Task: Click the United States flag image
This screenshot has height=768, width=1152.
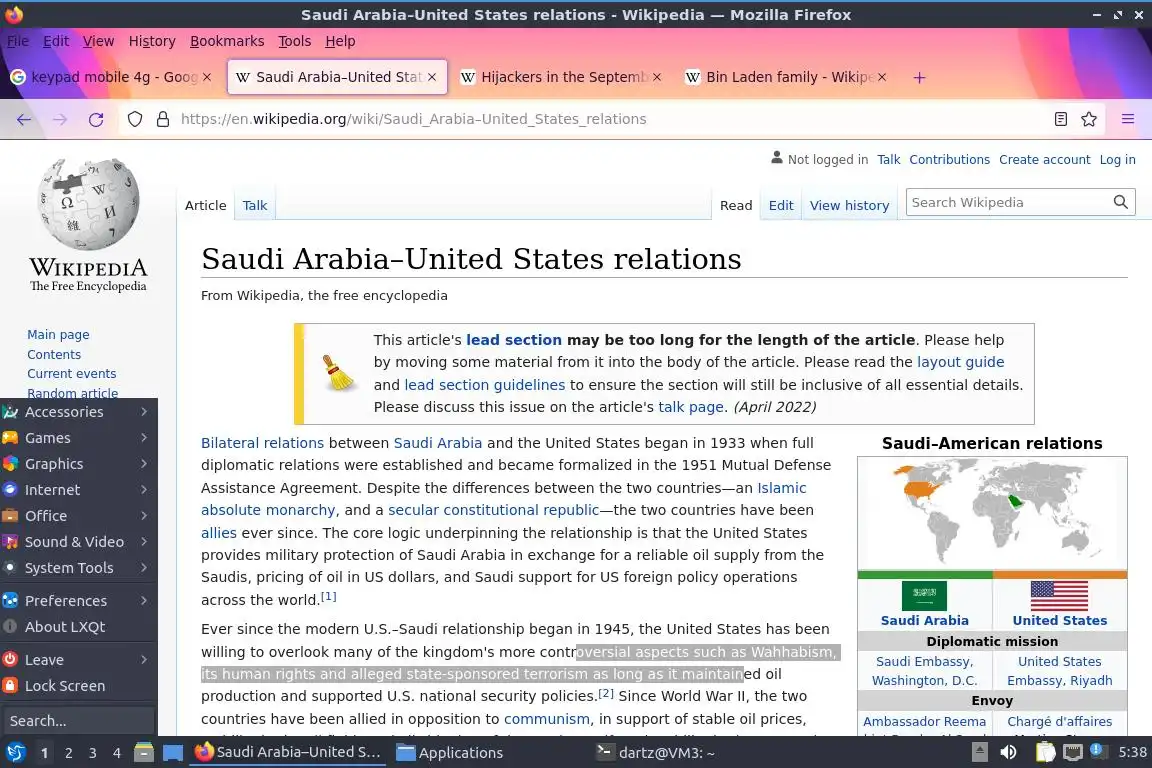Action: click(x=1059, y=595)
